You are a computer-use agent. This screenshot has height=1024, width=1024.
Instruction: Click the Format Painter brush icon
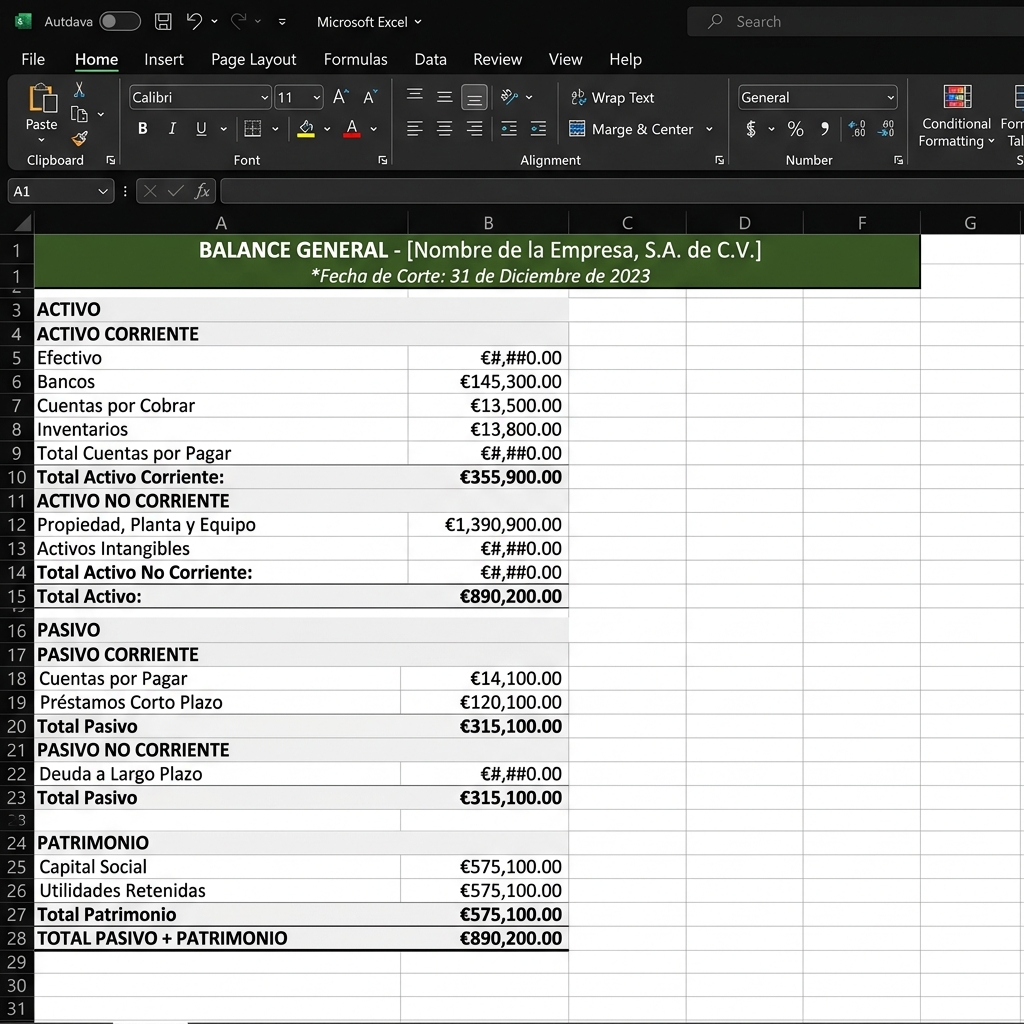tap(79, 138)
